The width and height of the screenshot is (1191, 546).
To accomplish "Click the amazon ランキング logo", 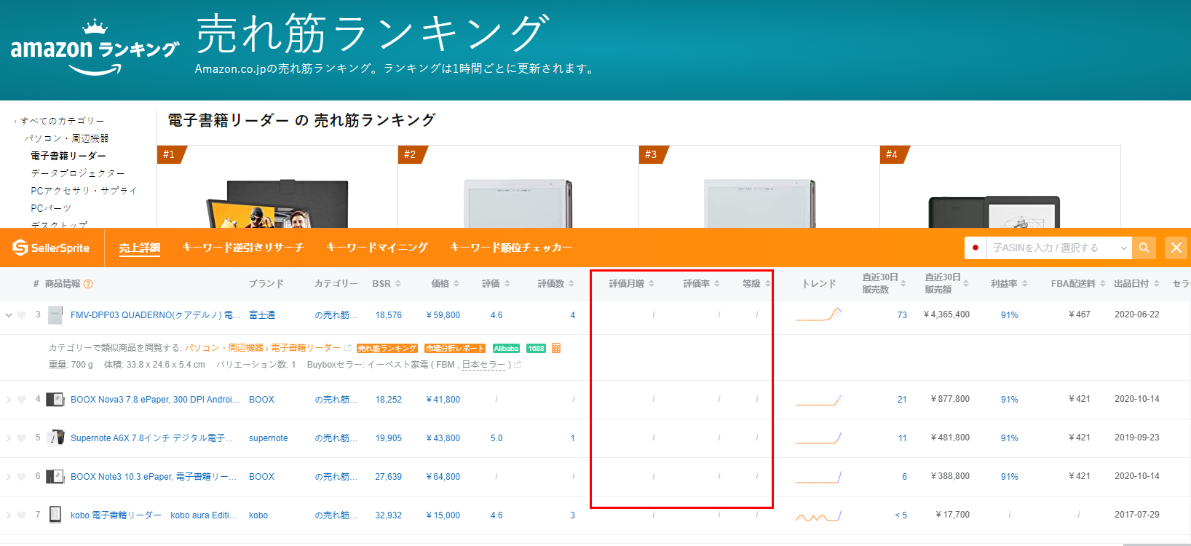I will [x=95, y=47].
